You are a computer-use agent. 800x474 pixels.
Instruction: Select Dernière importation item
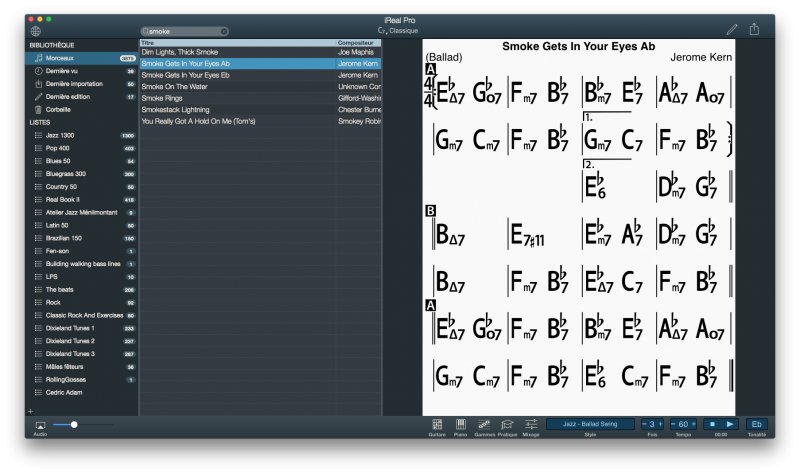tap(82, 84)
